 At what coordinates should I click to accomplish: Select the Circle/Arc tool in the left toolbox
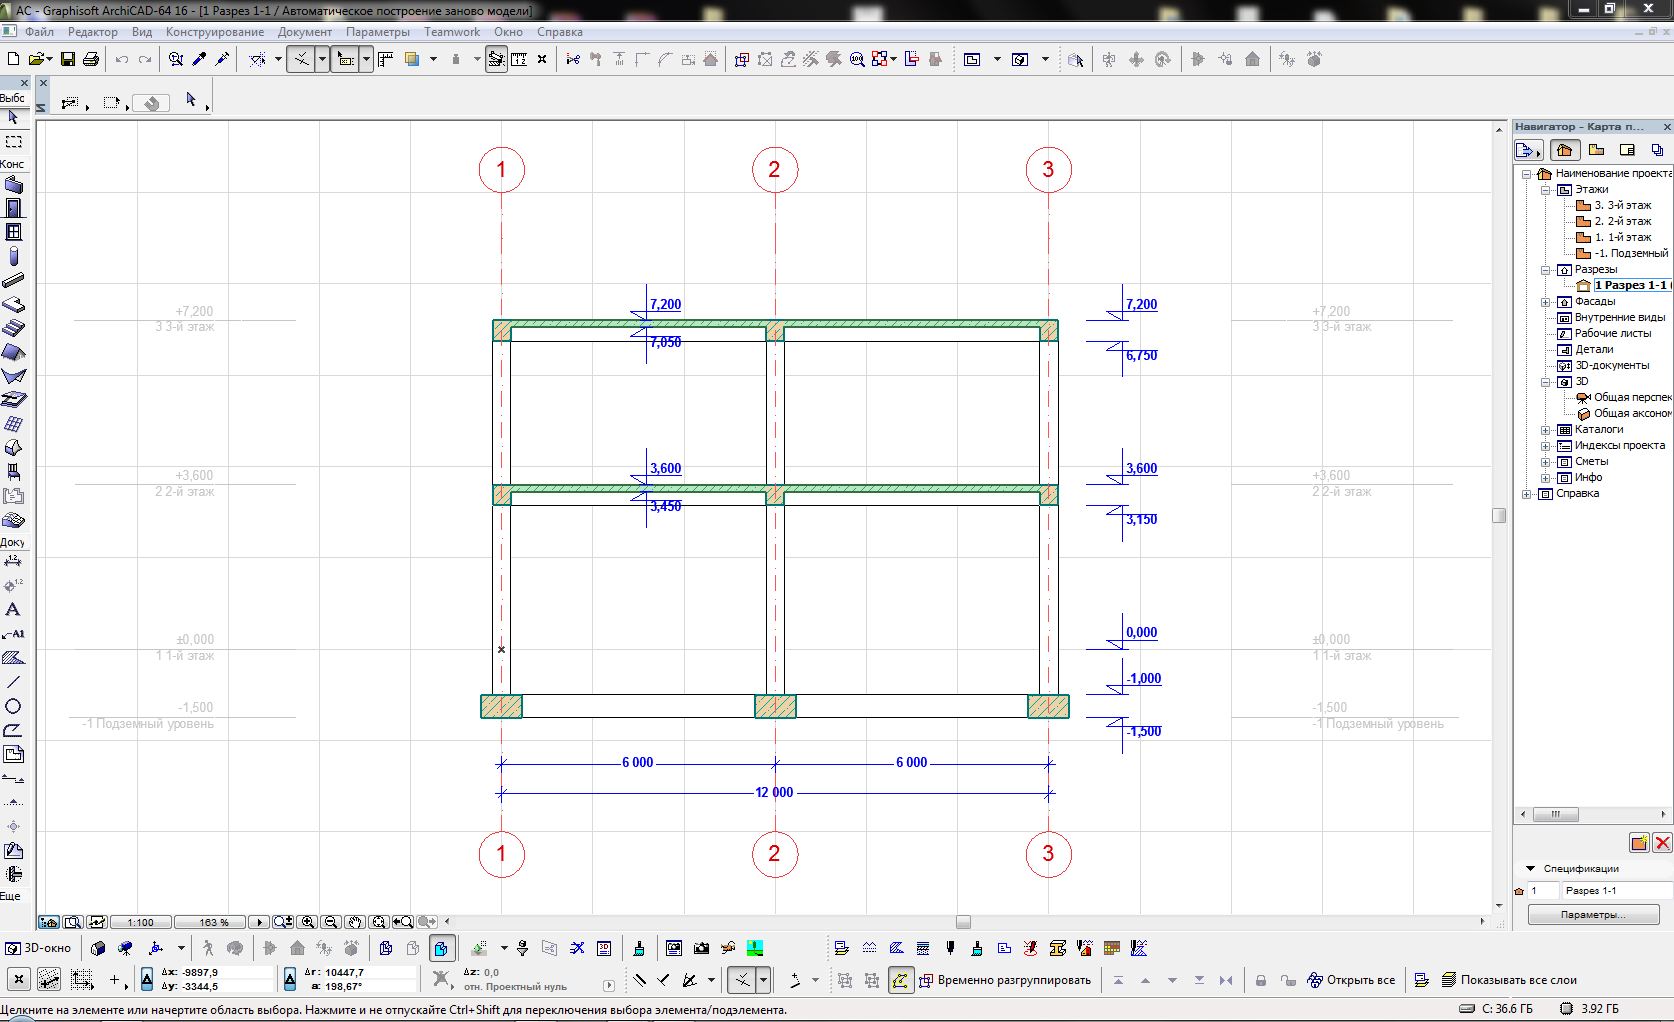pos(13,706)
